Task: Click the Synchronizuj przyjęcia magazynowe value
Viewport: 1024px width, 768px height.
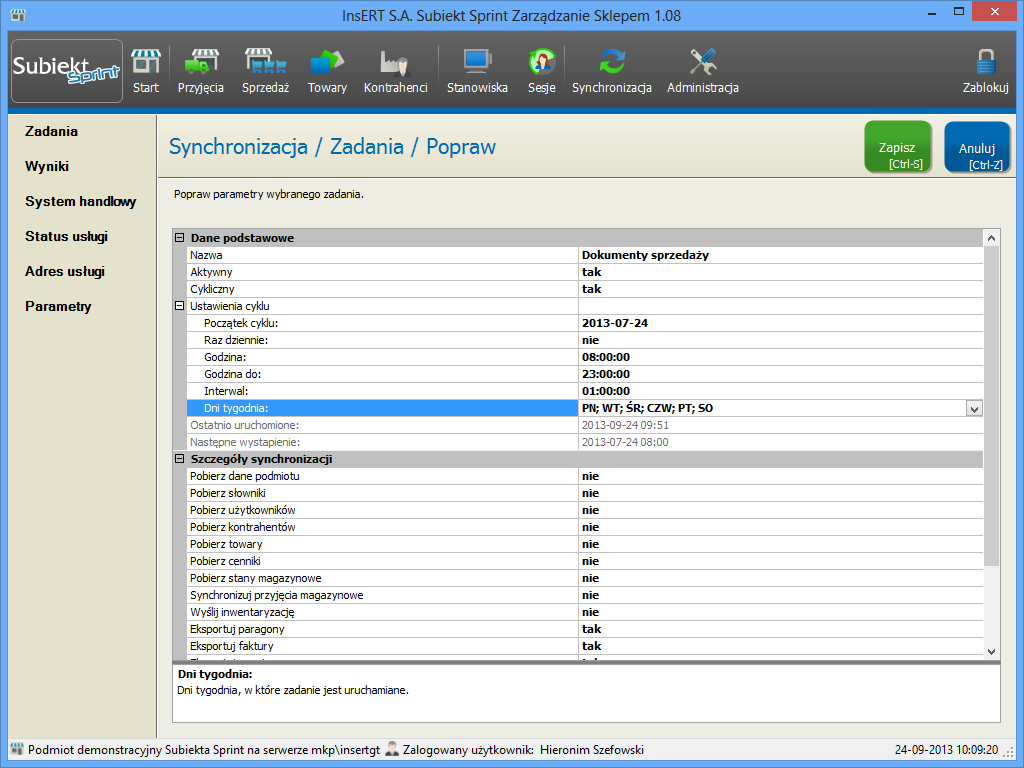Action: tap(780, 595)
